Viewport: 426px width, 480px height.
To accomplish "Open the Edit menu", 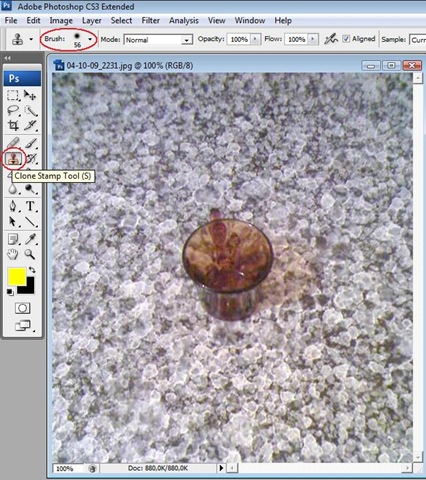I will pyautogui.click(x=33, y=21).
